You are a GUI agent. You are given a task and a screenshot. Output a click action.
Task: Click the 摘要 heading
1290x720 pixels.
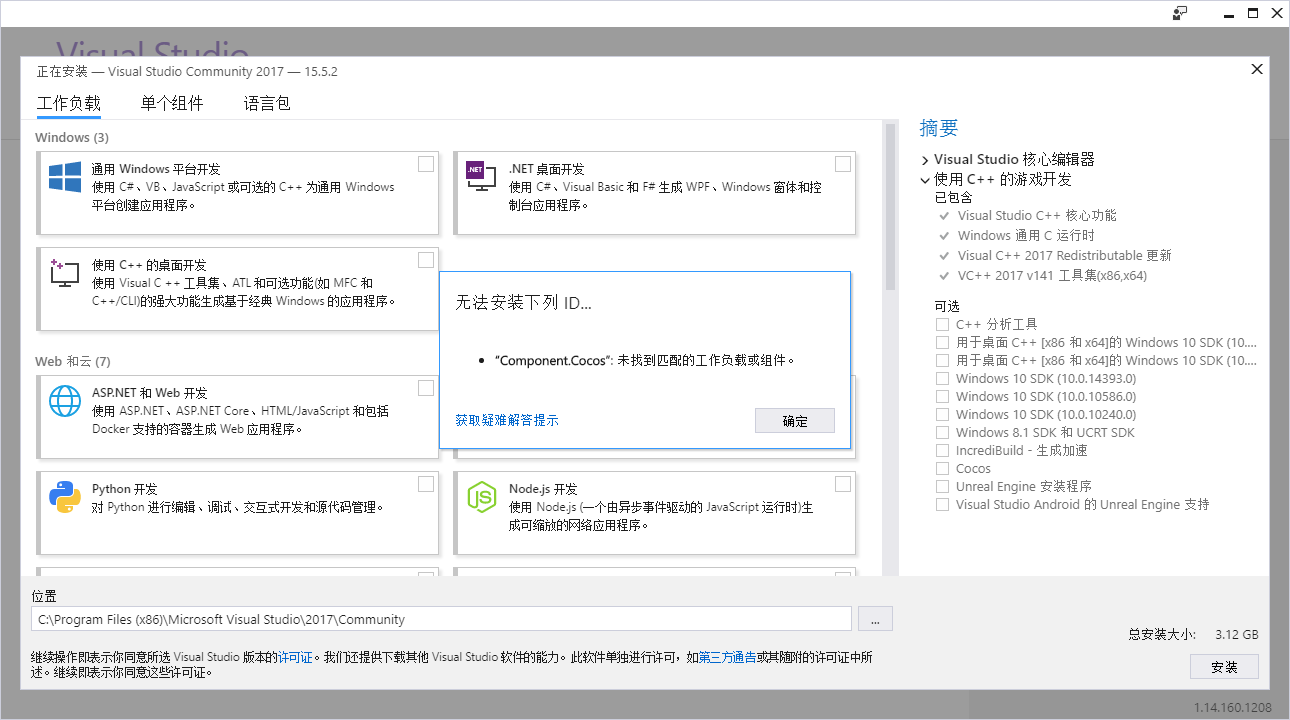tap(939, 128)
